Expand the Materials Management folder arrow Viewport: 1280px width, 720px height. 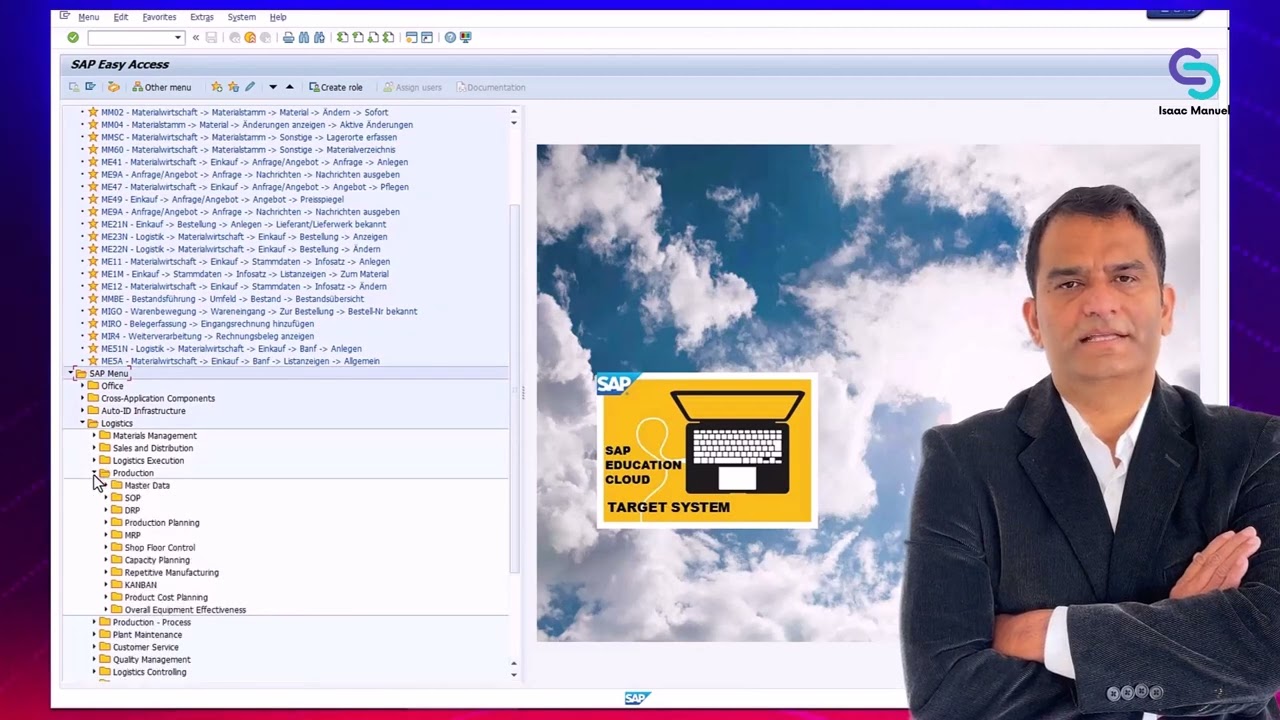click(x=95, y=436)
